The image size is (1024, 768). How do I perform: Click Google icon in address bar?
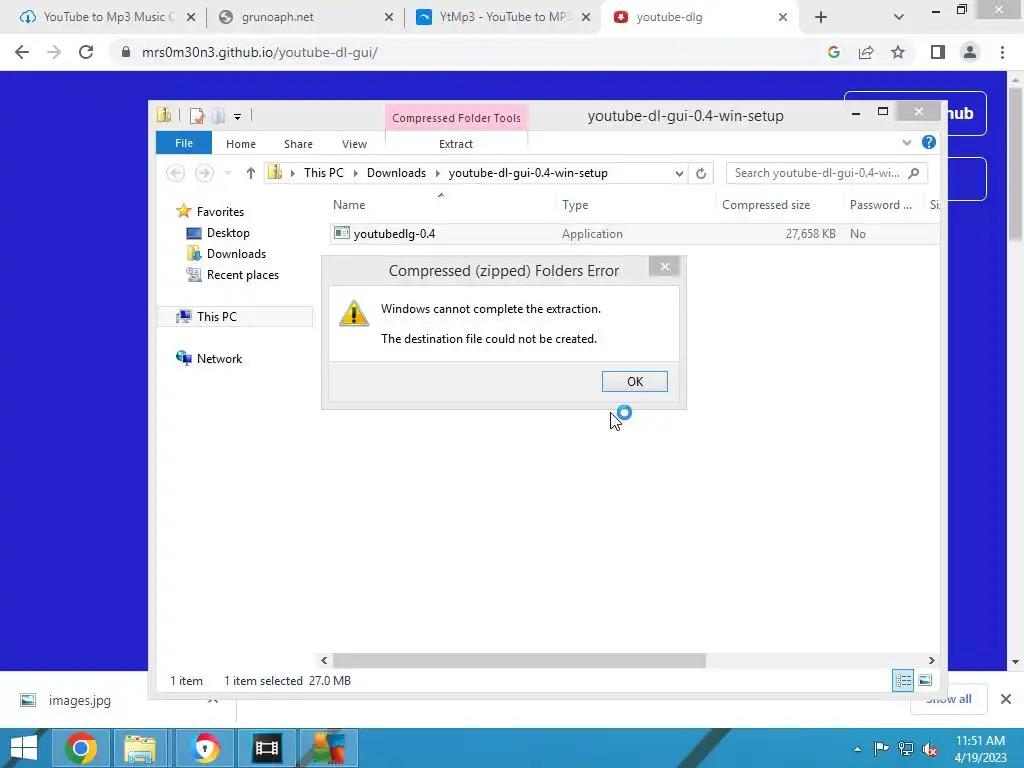pos(833,52)
